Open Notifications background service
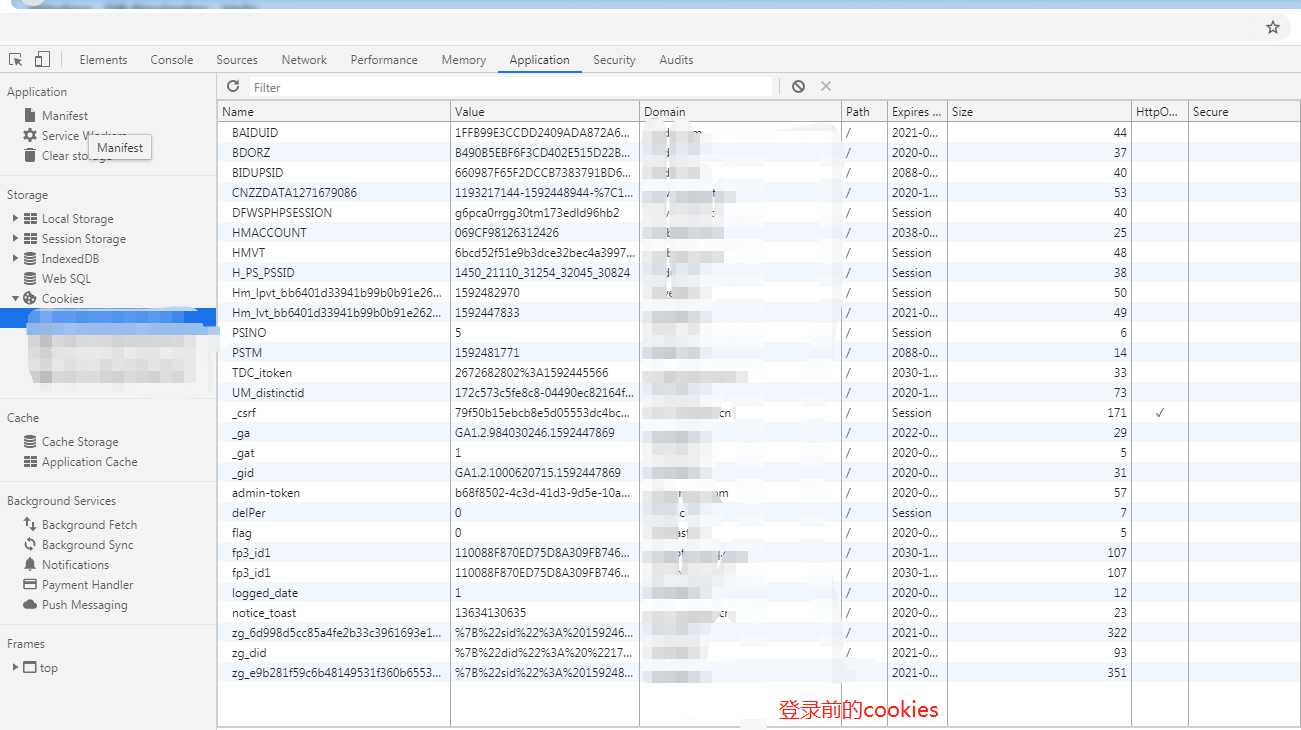 point(75,565)
